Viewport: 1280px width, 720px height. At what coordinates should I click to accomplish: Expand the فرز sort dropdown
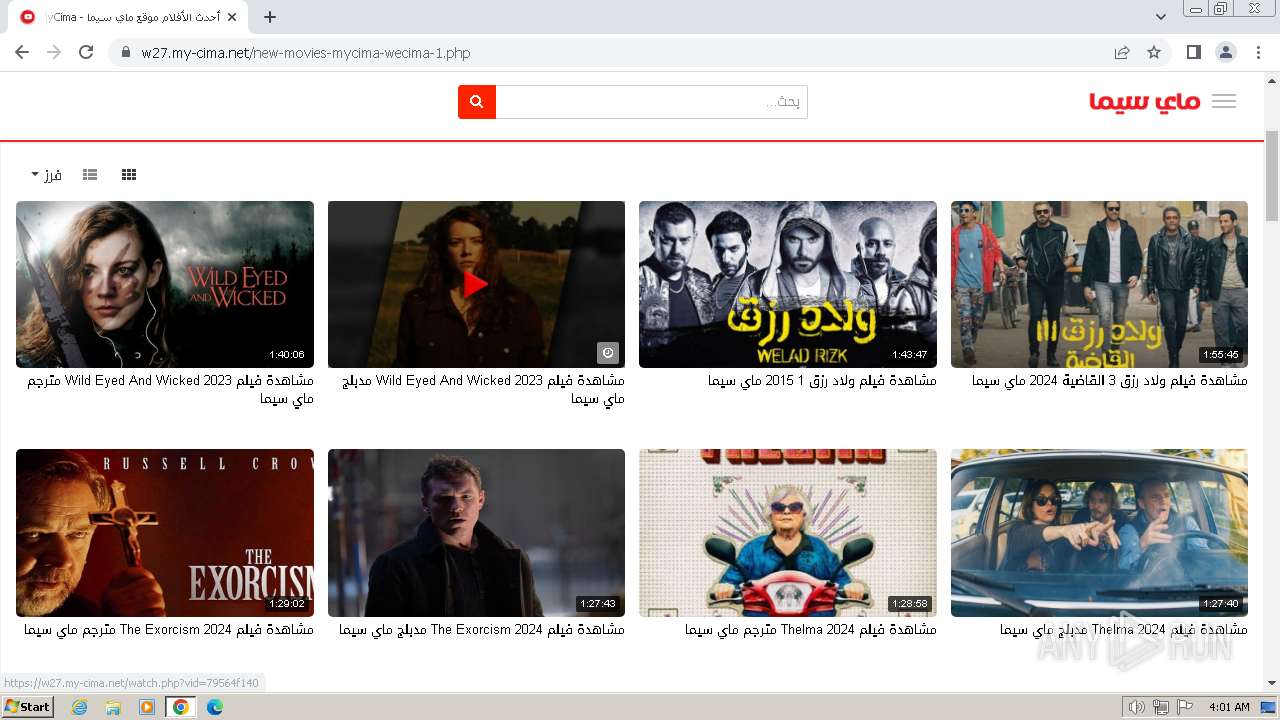click(x=46, y=175)
